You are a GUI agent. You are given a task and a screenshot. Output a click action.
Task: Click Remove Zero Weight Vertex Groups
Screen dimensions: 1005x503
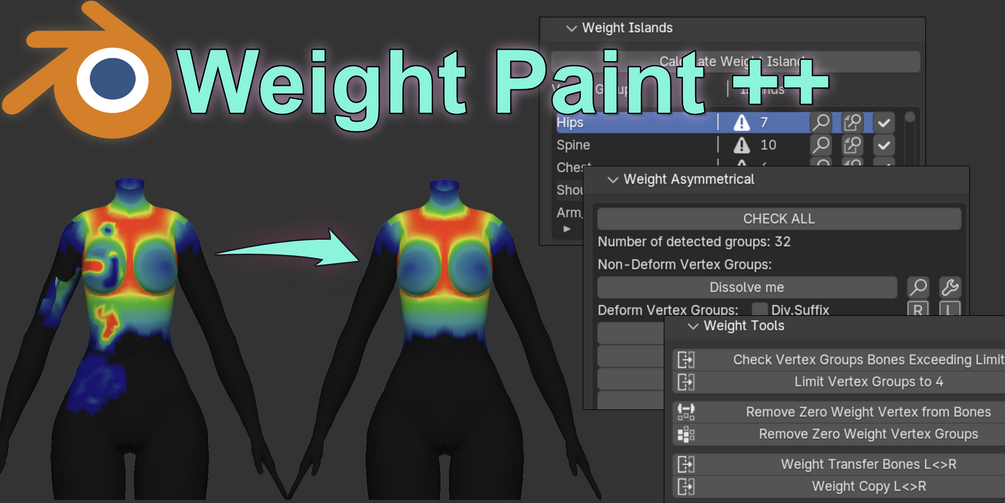click(840, 434)
